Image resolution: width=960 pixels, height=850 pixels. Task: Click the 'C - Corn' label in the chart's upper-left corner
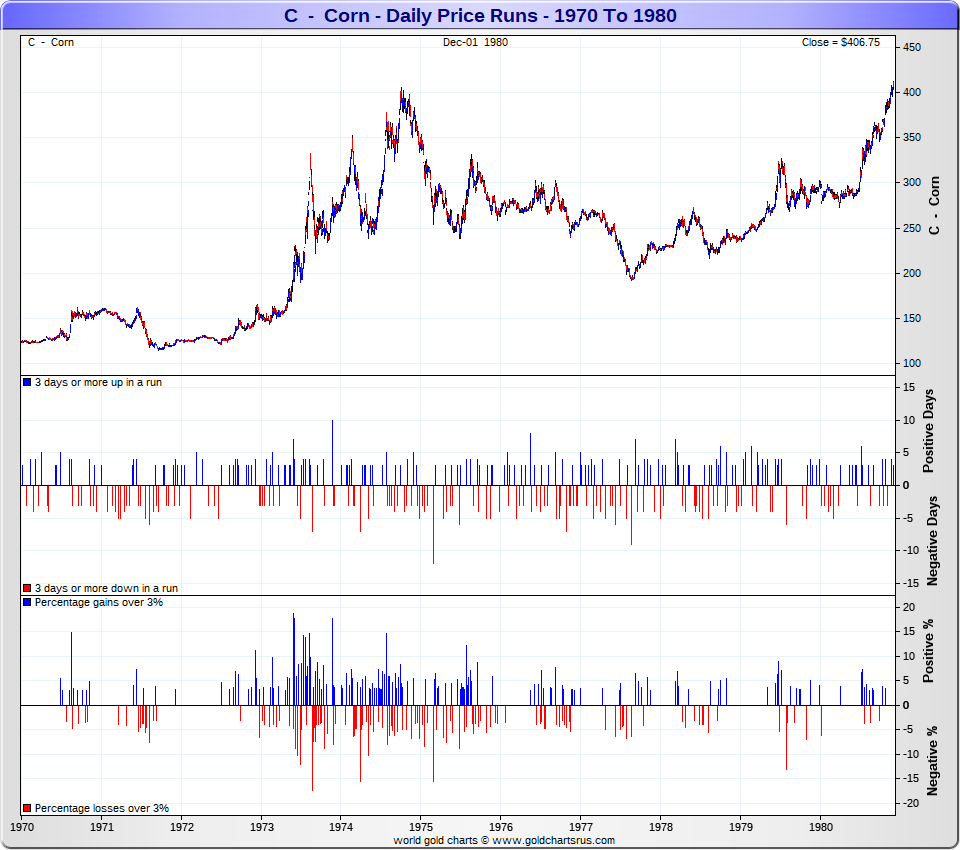point(51,42)
